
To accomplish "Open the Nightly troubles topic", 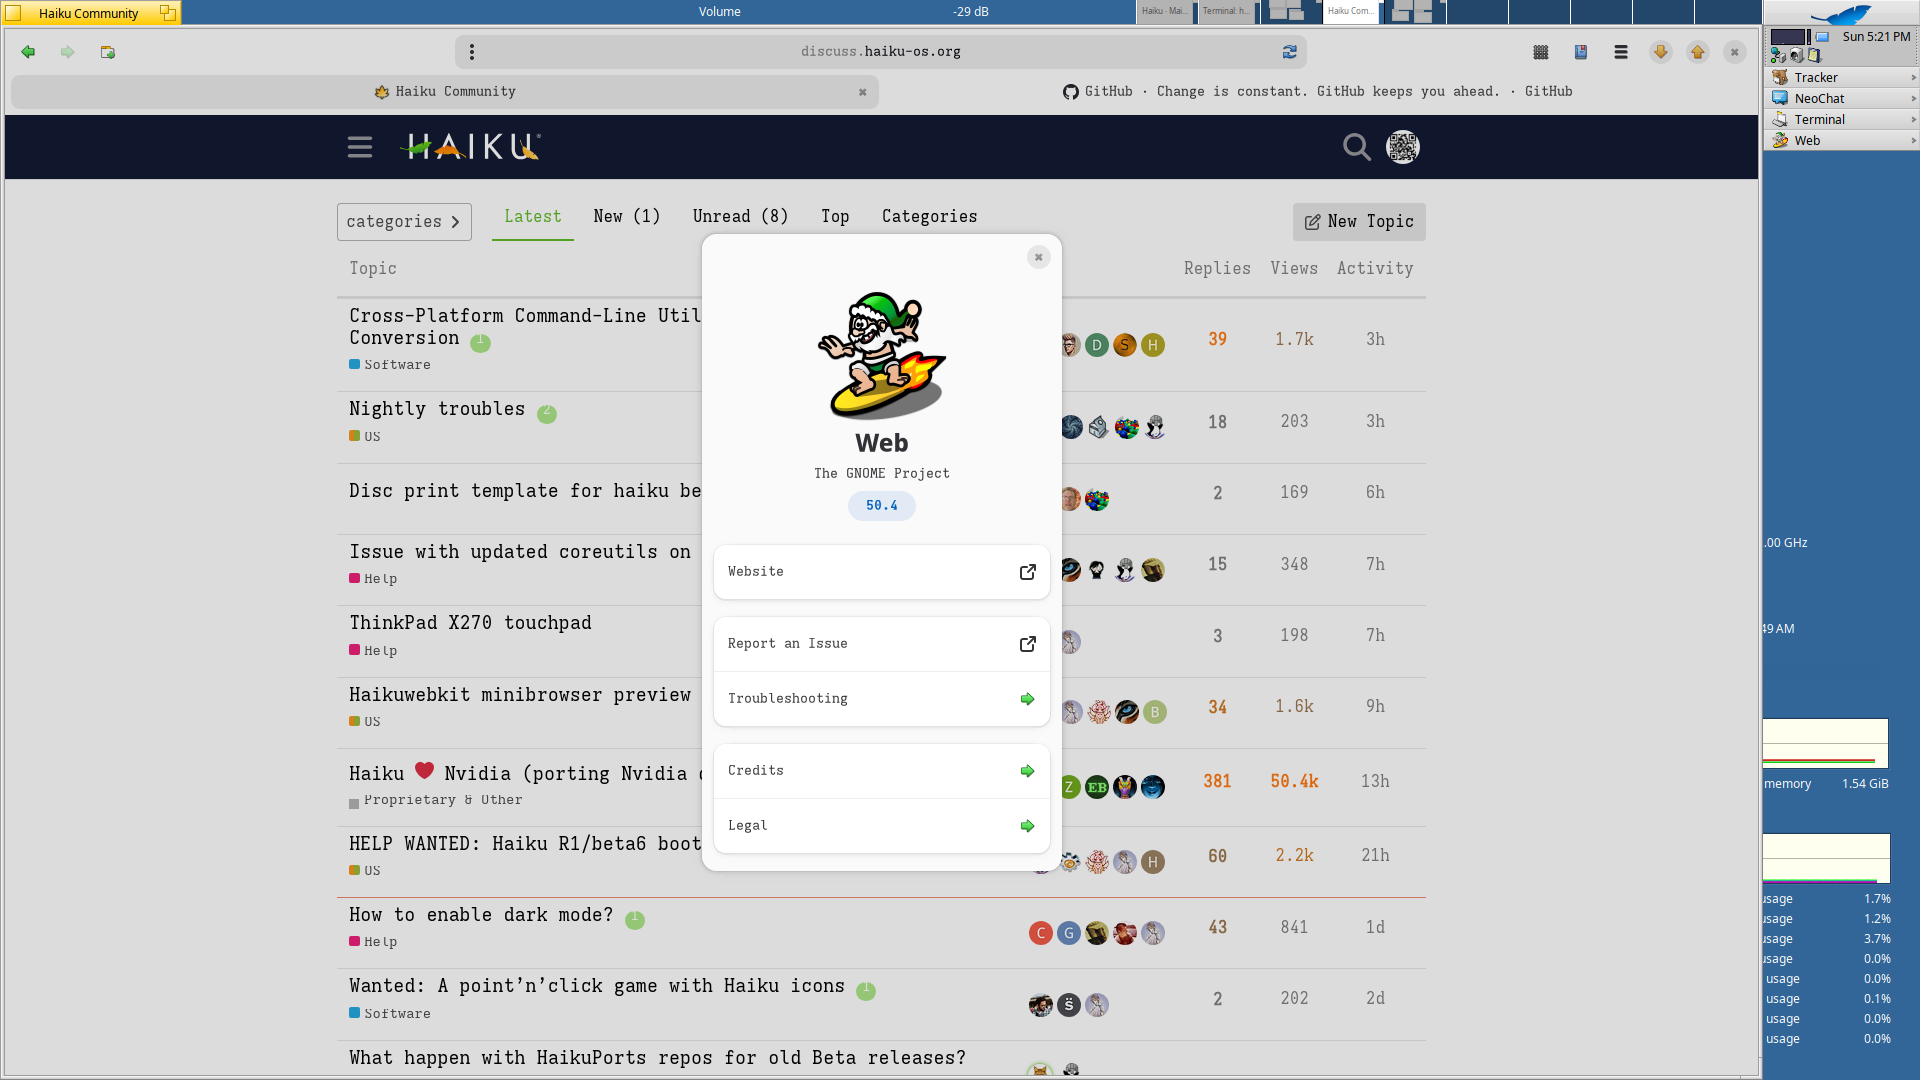I will (x=437, y=409).
